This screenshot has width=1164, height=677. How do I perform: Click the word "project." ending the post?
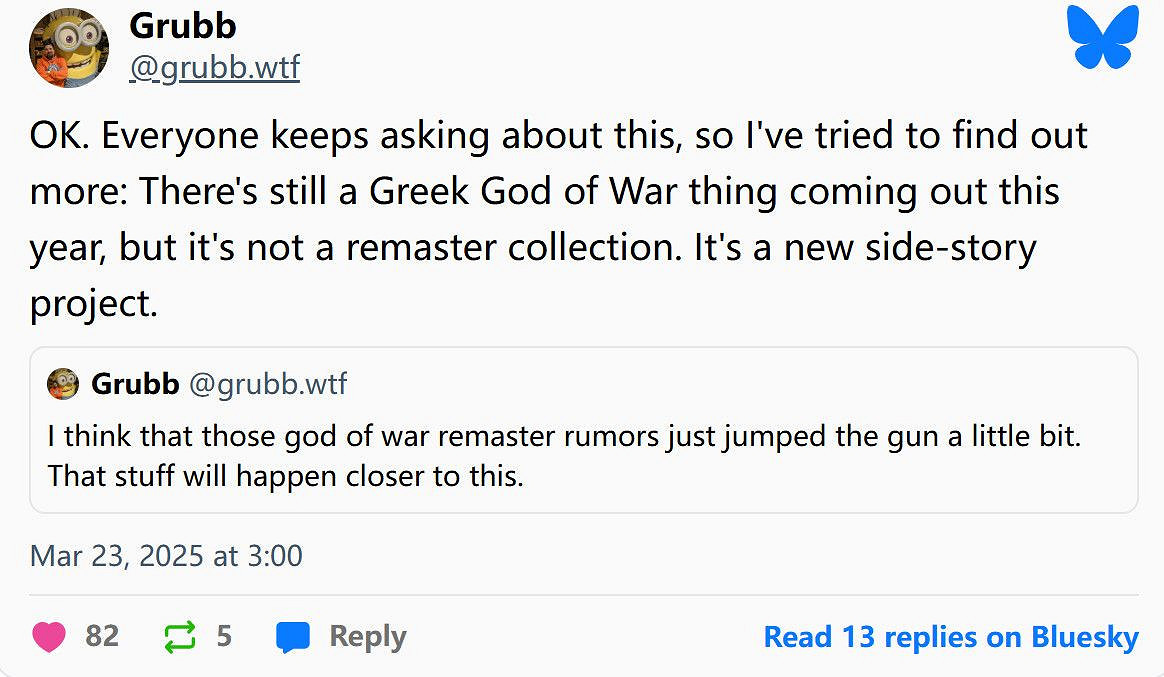tap(94, 304)
